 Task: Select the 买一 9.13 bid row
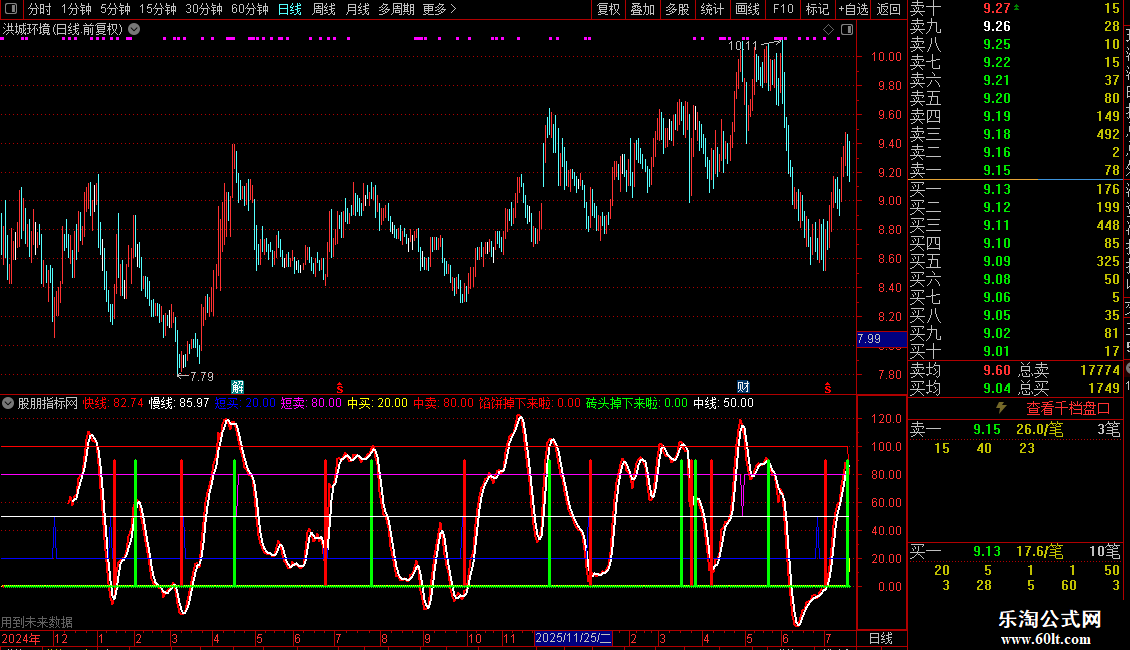1015,189
